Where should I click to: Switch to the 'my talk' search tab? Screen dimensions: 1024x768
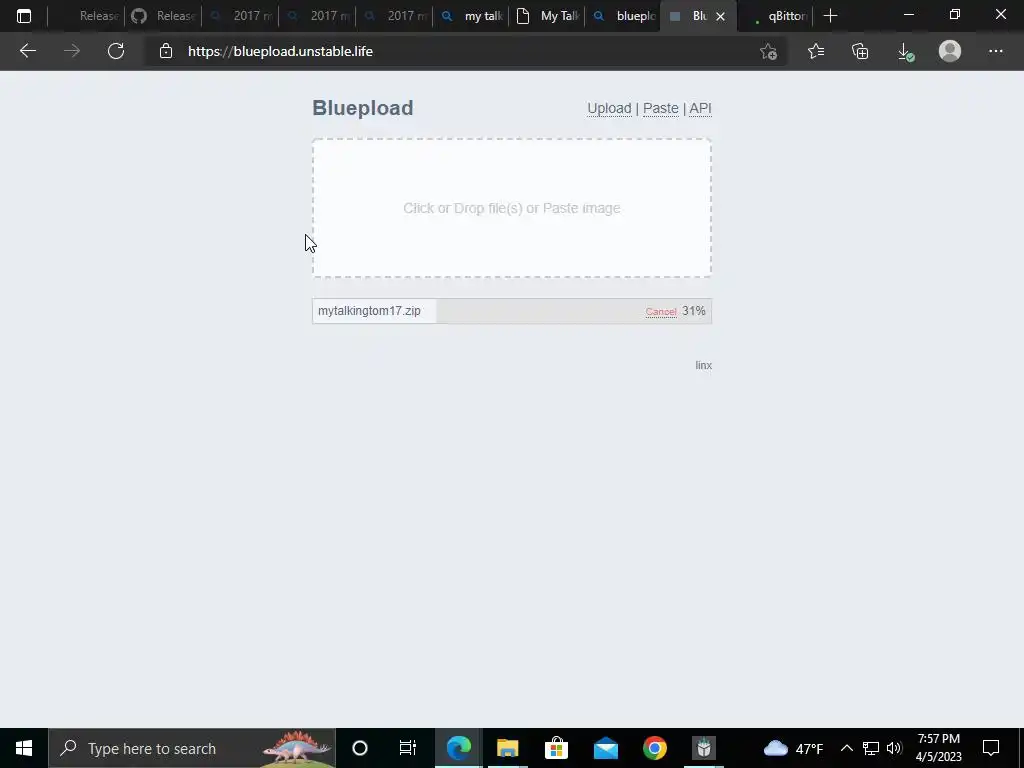(472, 16)
